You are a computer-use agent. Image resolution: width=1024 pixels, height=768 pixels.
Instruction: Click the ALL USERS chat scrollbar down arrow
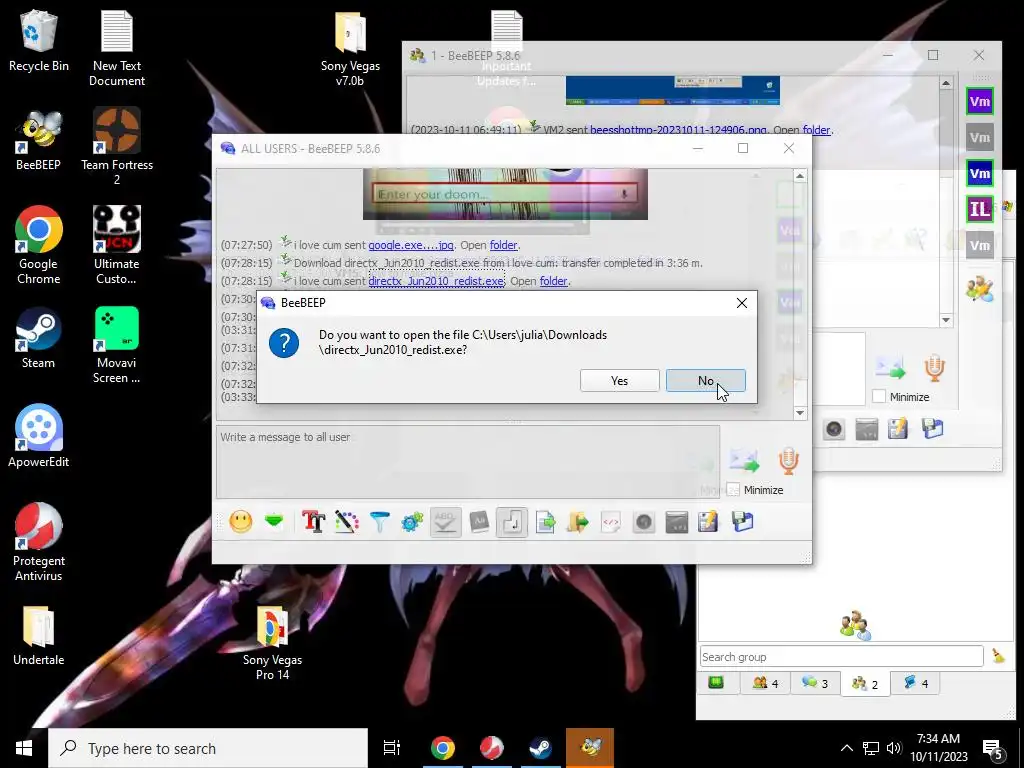pyautogui.click(x=800, y=413)
